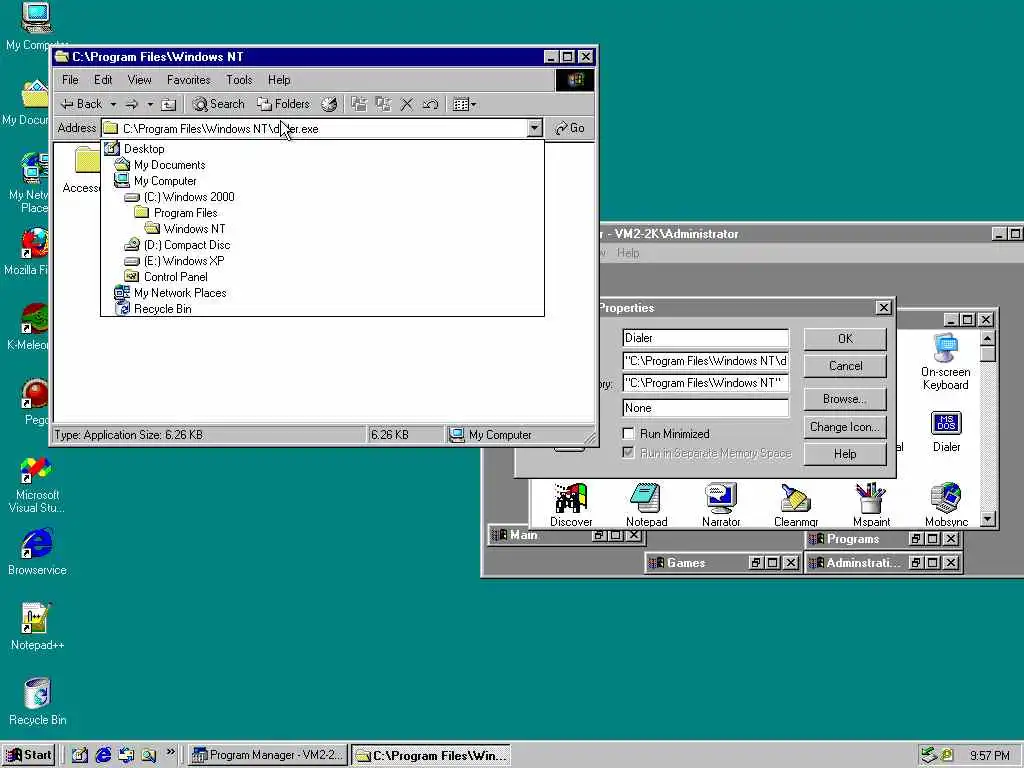
Task: Select Microsoft Visual Studio desktop shortcut
Action: (37, 485)
